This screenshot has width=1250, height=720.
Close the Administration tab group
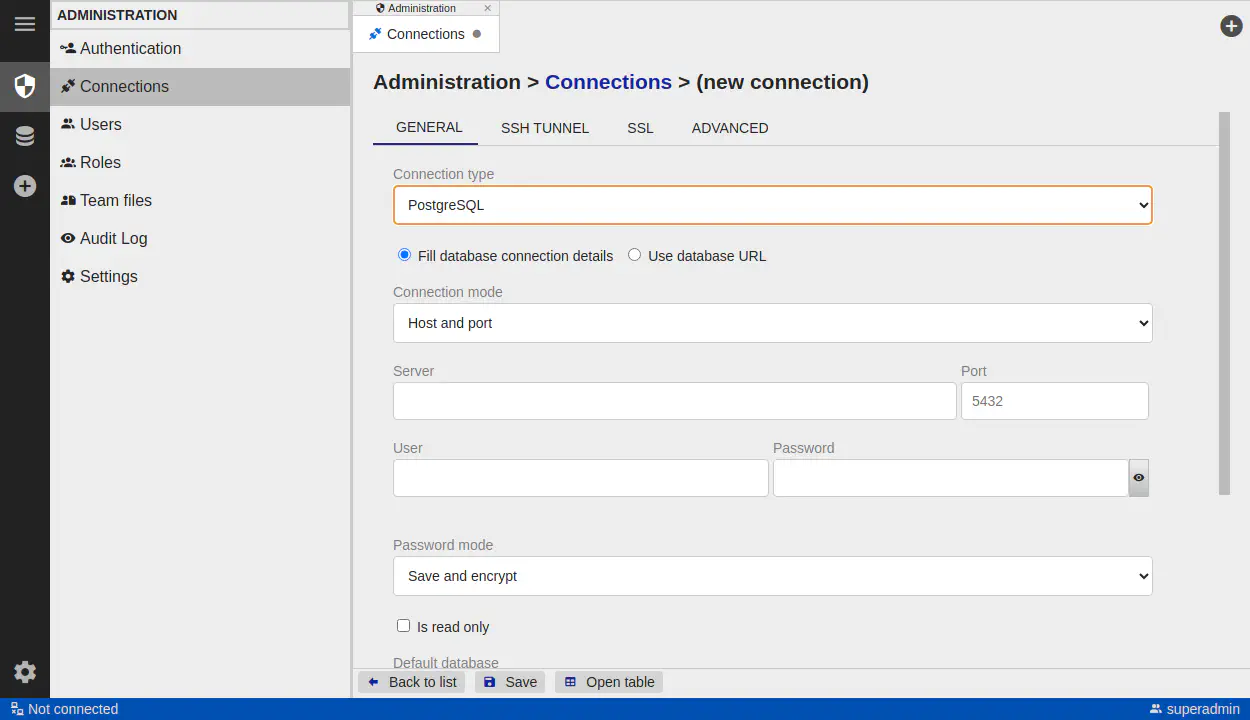(x=488, y=8)
